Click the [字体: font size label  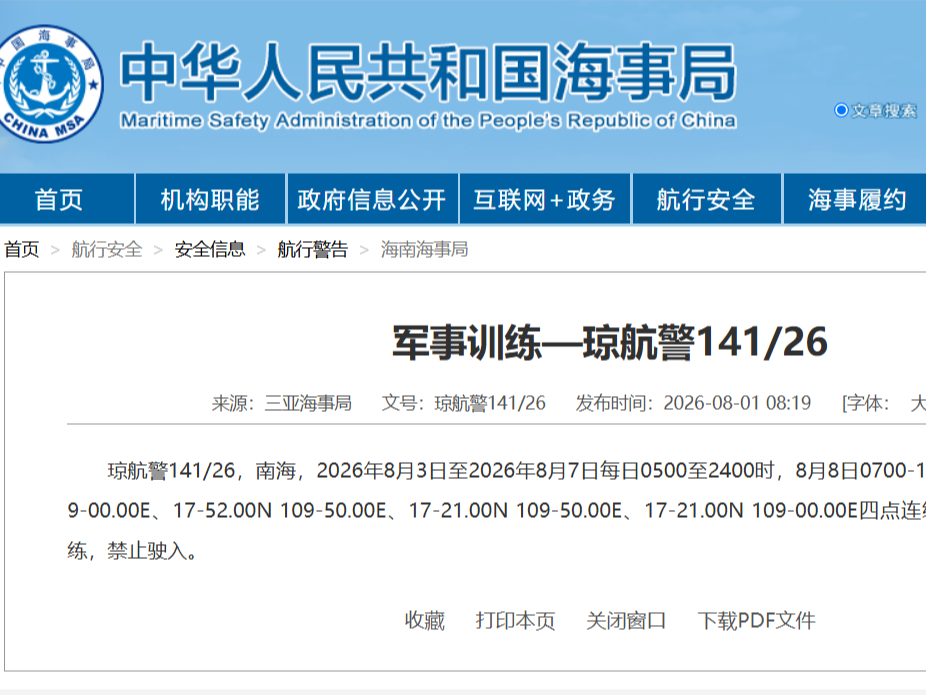coord(865,403)
